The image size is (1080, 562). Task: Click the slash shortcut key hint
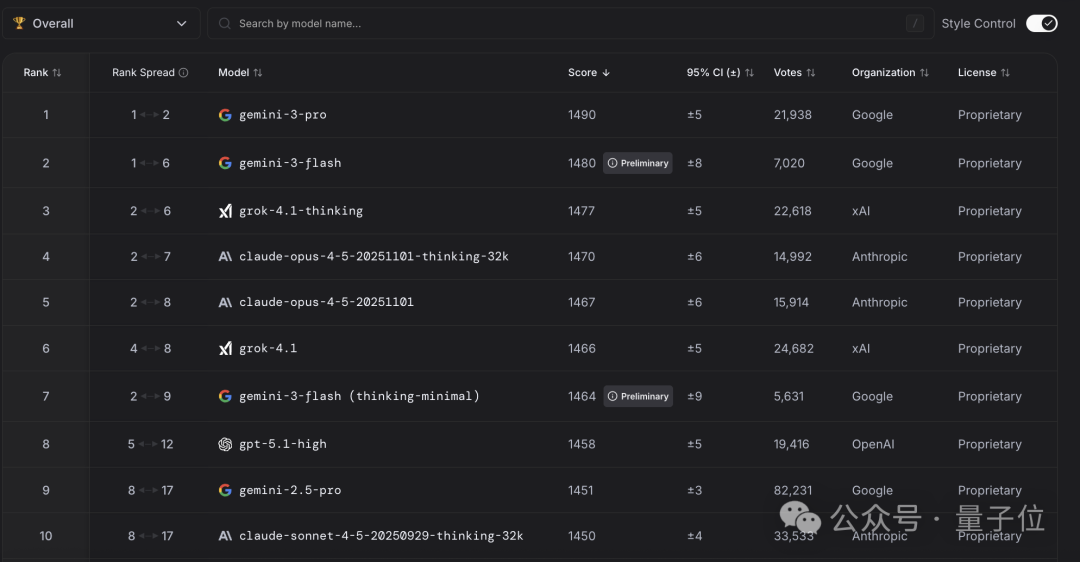pos(915,23)
